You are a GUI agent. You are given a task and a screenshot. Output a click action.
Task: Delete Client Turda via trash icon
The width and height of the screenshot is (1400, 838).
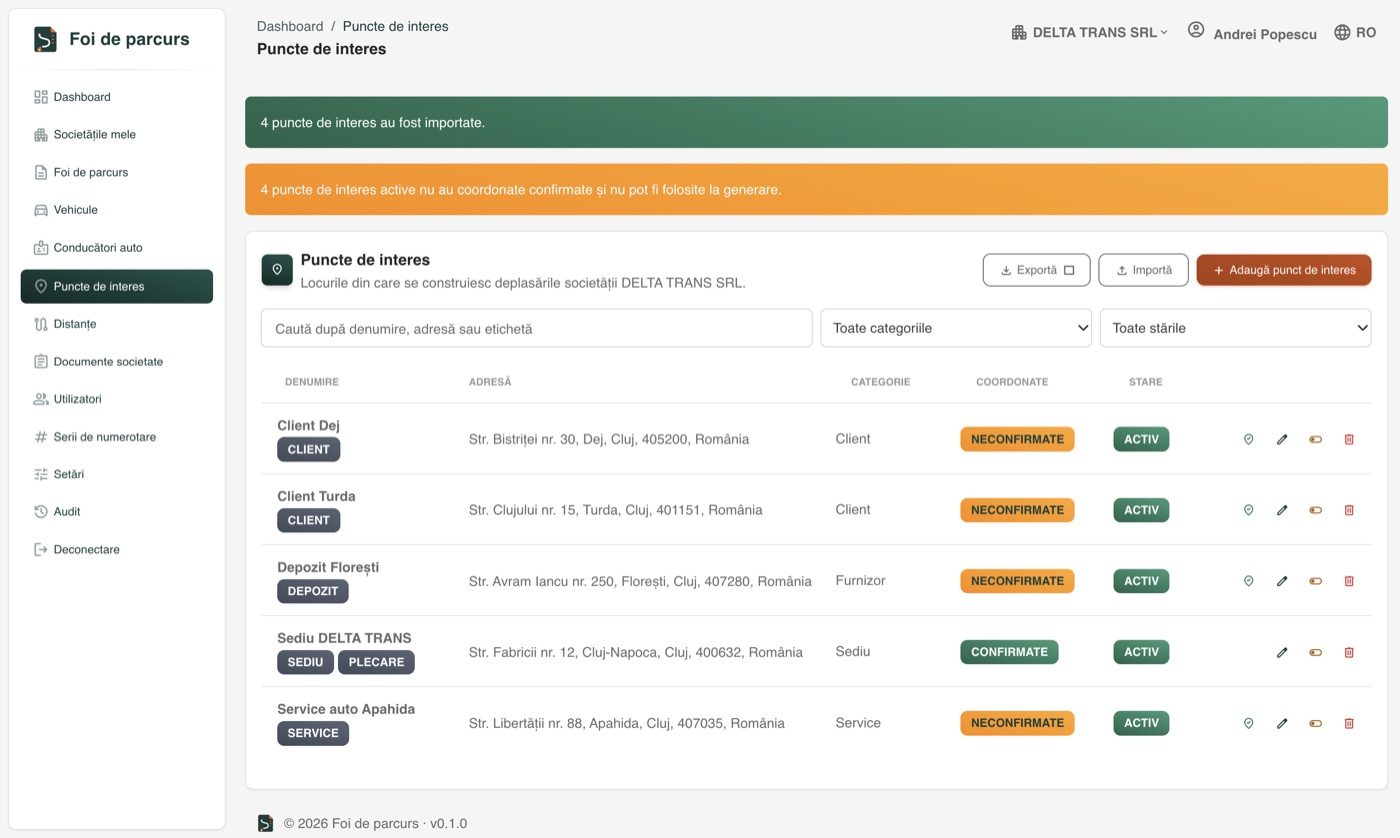click(1349, 510)
